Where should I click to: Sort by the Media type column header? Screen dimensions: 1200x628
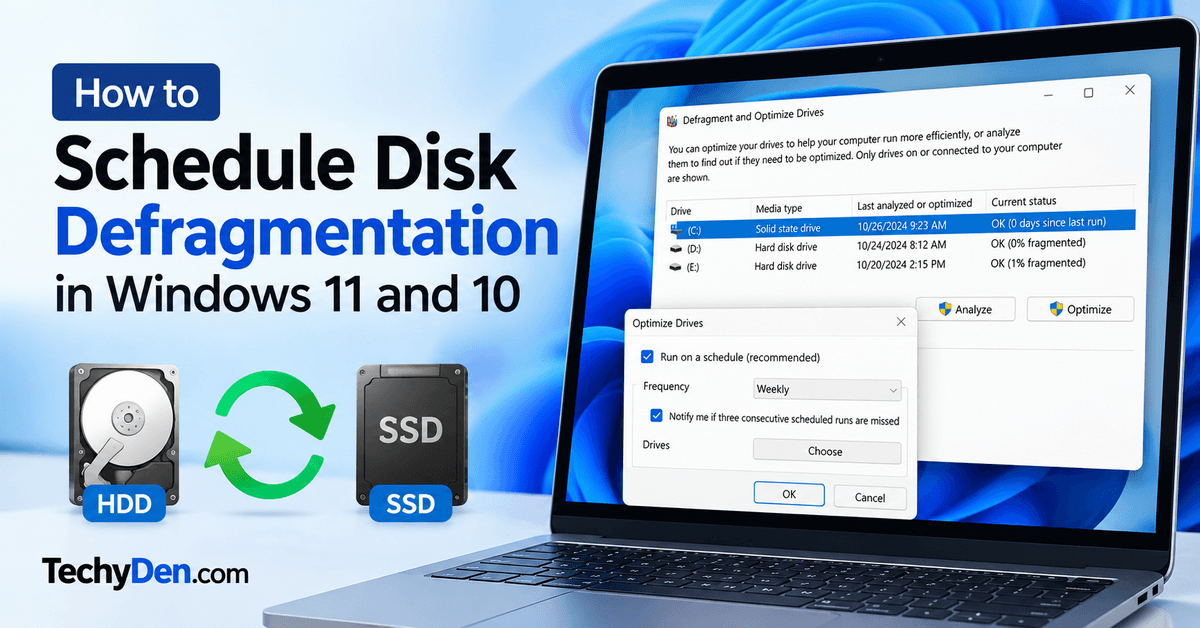(779, 208)
